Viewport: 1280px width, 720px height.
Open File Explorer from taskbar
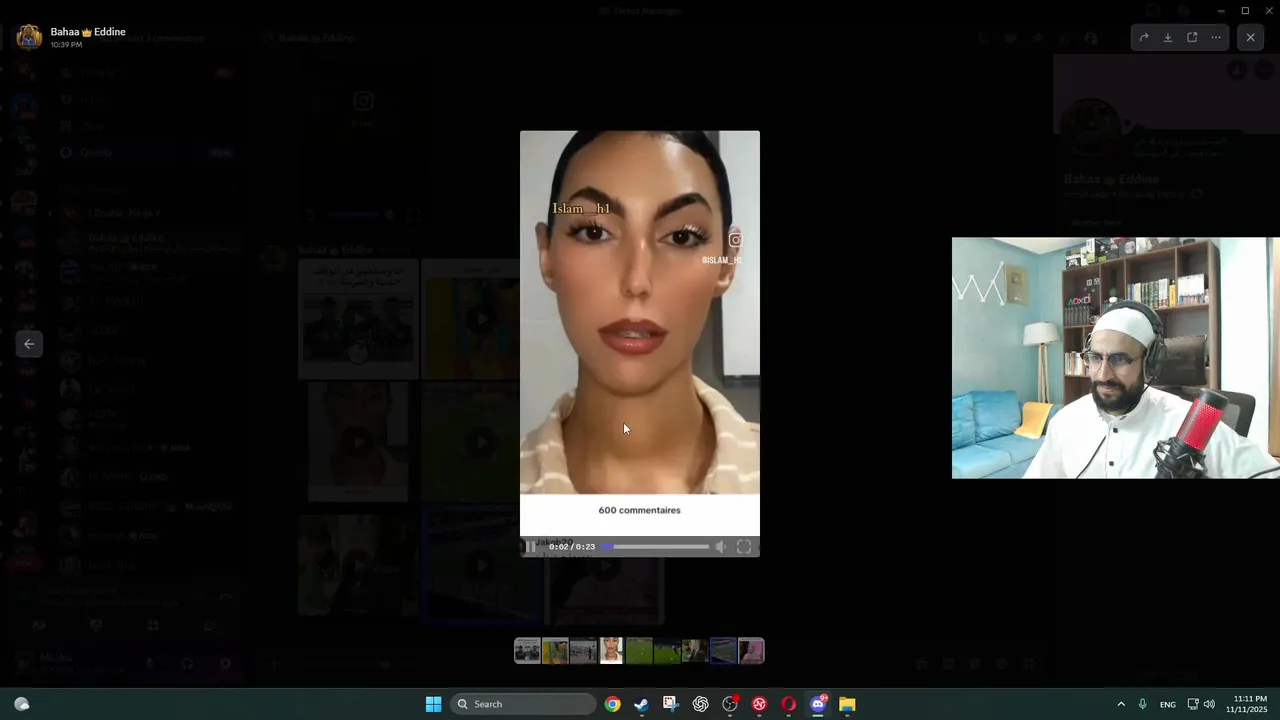coord(847,704)
